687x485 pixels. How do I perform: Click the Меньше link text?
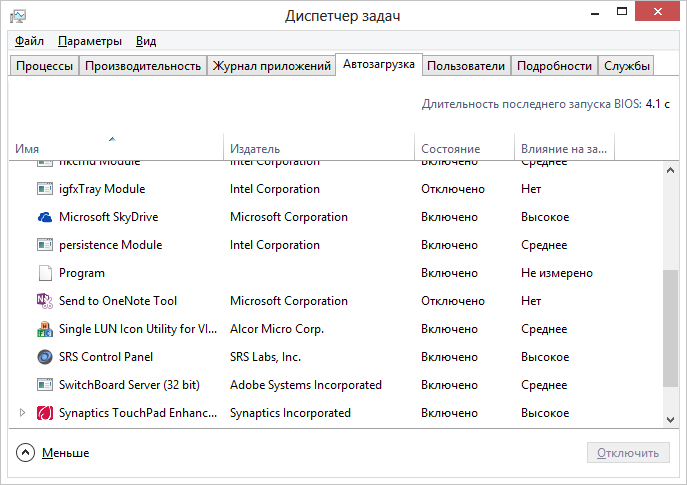coord(65,453)
